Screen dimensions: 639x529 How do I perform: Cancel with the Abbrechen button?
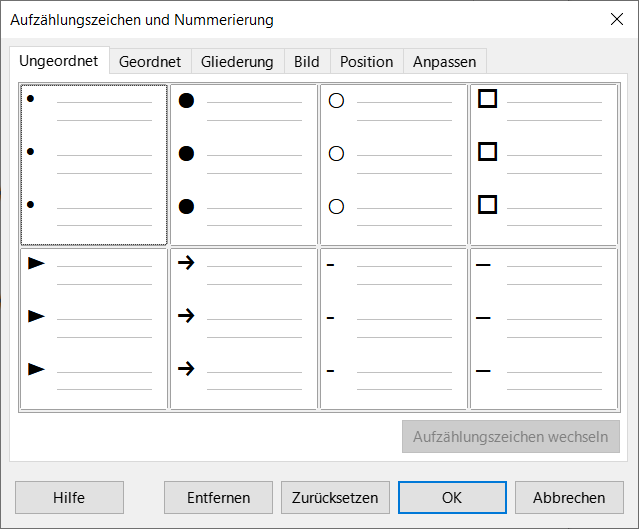click(x=569, y=497)
